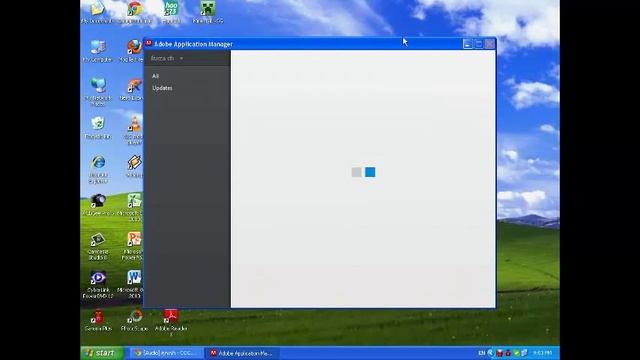The image size is (640, 360).
Task: Select All in the Application Manager sidebar
Action: click(x=156, y=76)
